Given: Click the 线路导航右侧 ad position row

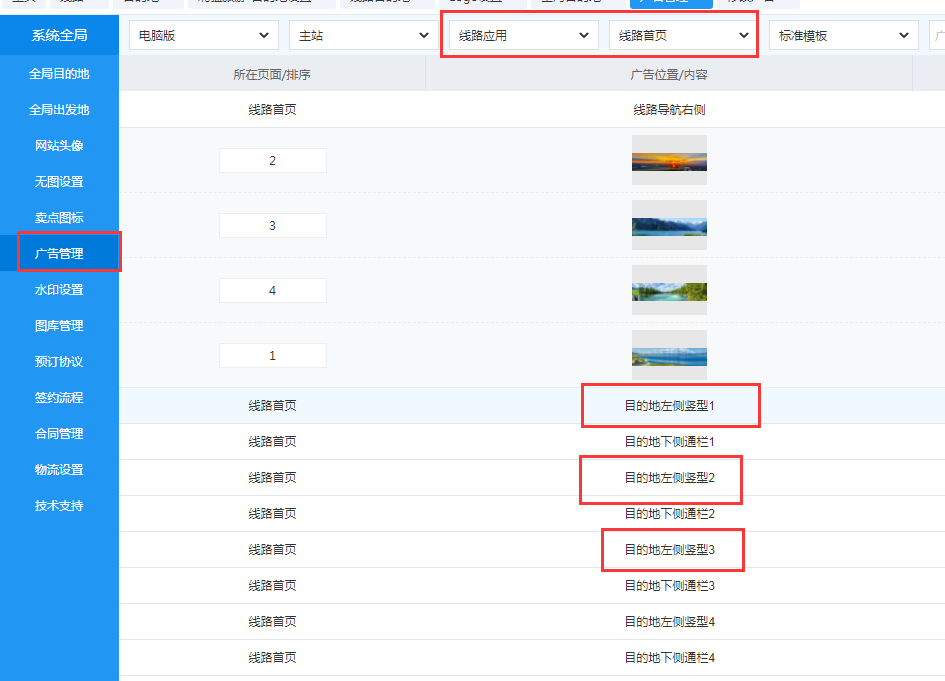Looking at the screenshot, I should [x=670, y=110].
